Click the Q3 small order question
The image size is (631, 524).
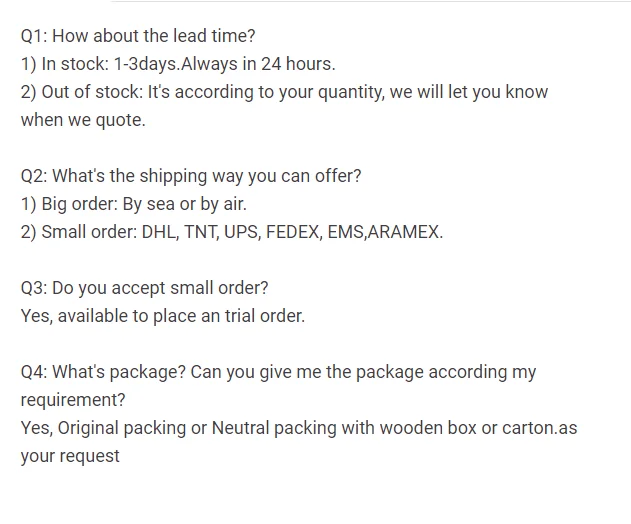[144, 288]
